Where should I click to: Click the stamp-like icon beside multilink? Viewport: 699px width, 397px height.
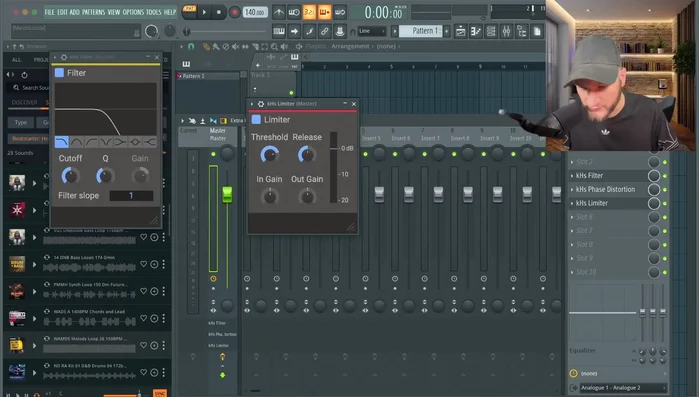[x=340, y=31]
